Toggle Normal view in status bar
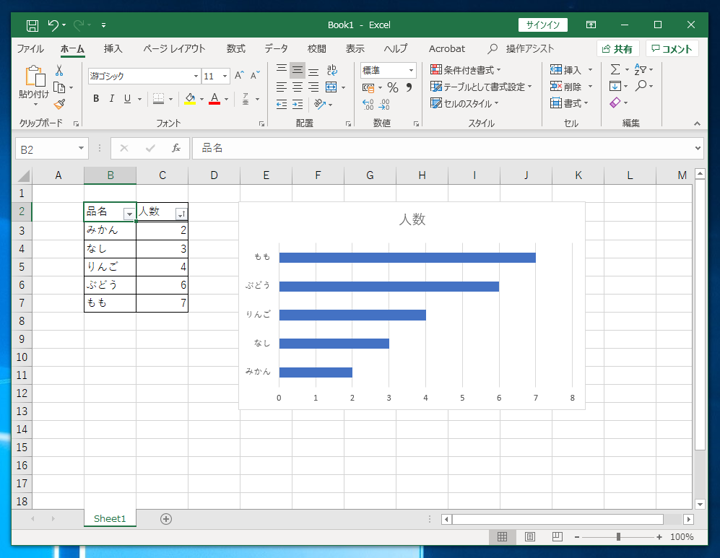Screen dimensions: 720x558 click(x=502, y=537)
